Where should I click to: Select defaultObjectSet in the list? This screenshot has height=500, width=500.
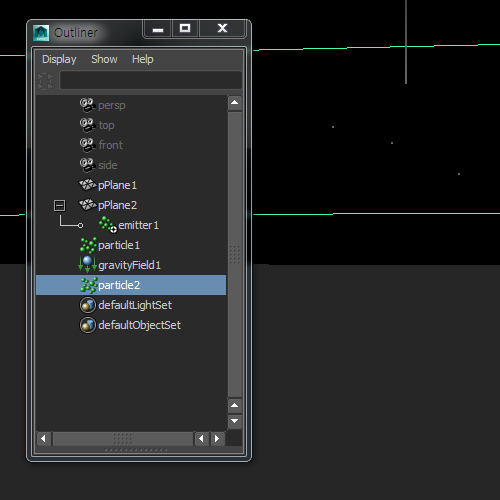click(139, 325)
